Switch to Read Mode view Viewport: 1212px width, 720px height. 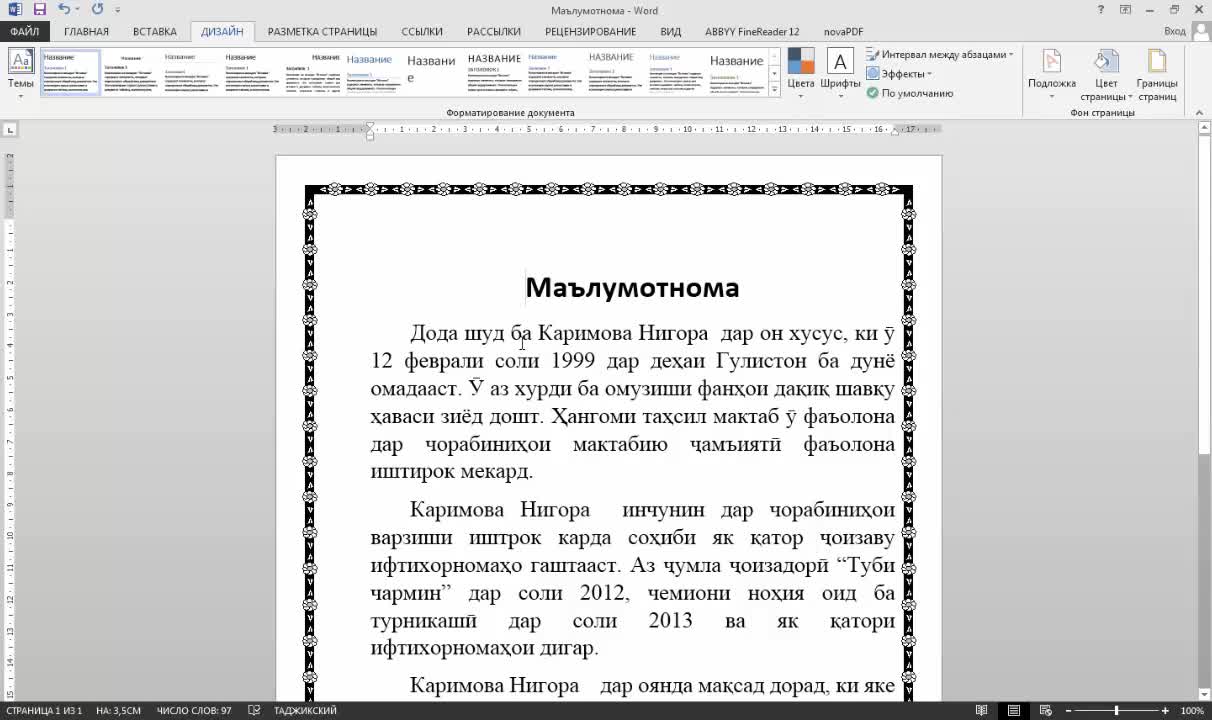point(981,711)
